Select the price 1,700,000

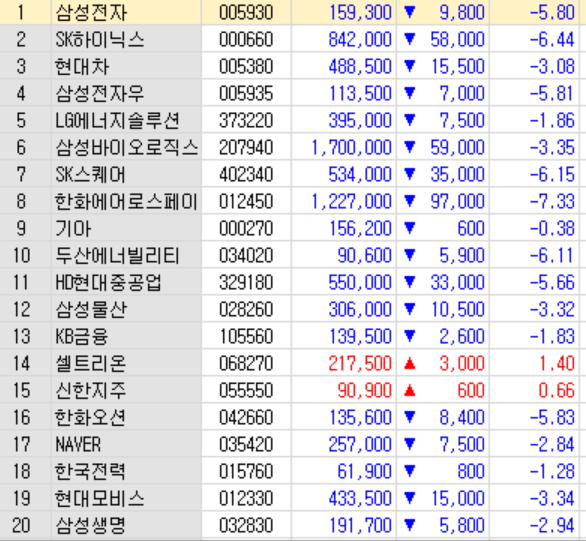point(351,148)
